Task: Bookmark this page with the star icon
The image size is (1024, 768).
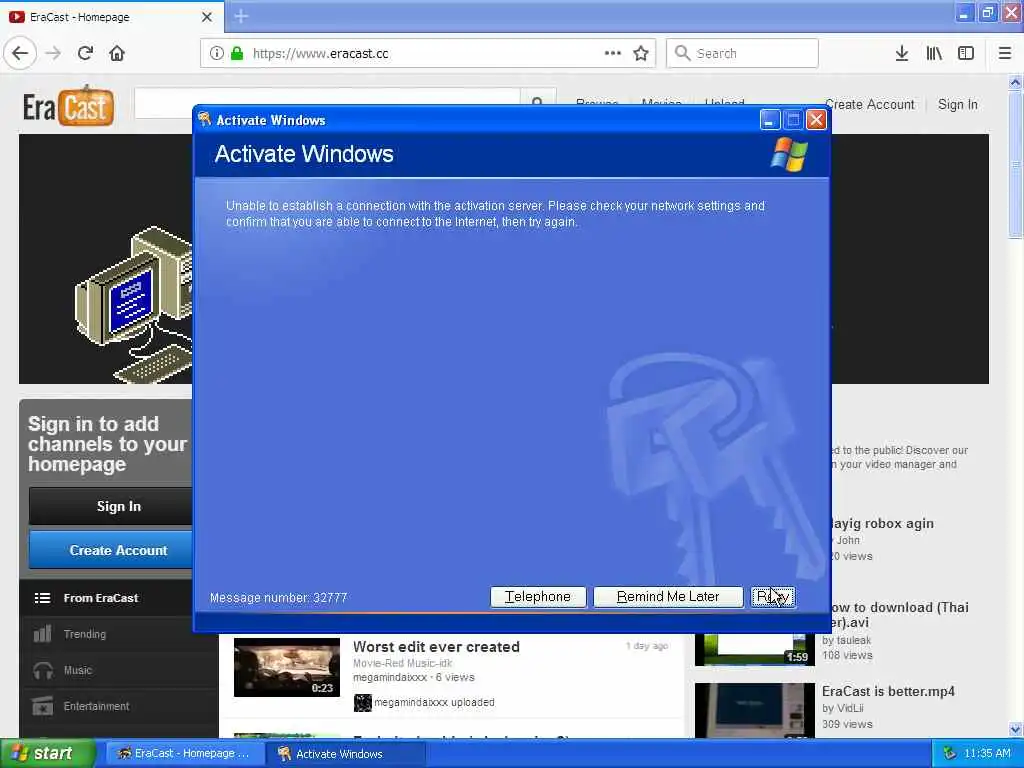Action: click(x=641, y=54)
